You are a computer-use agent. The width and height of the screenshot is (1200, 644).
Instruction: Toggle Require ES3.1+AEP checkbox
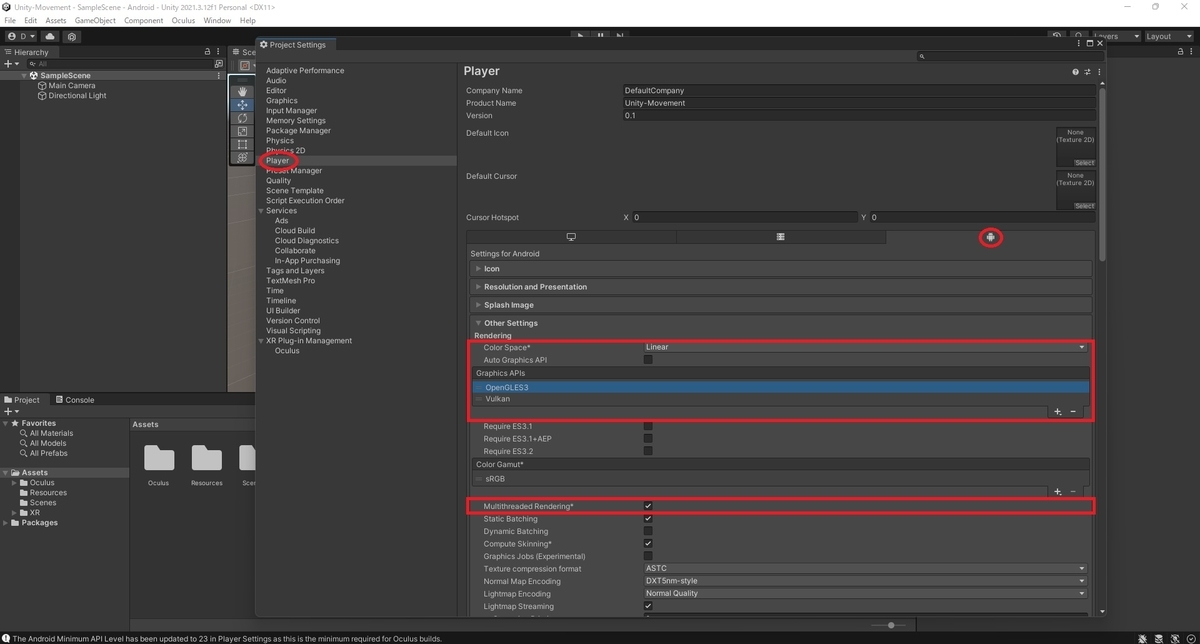(648, 439)
